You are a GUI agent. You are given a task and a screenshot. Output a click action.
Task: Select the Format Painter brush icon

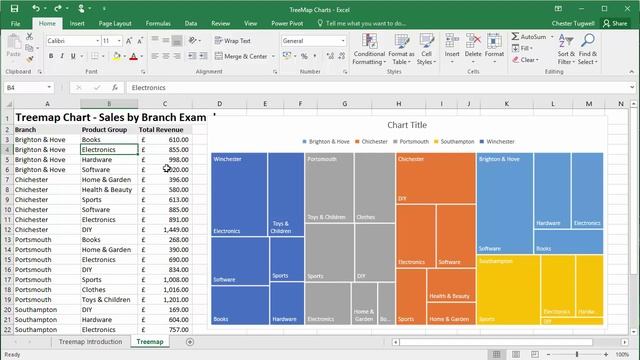[29, 59]
